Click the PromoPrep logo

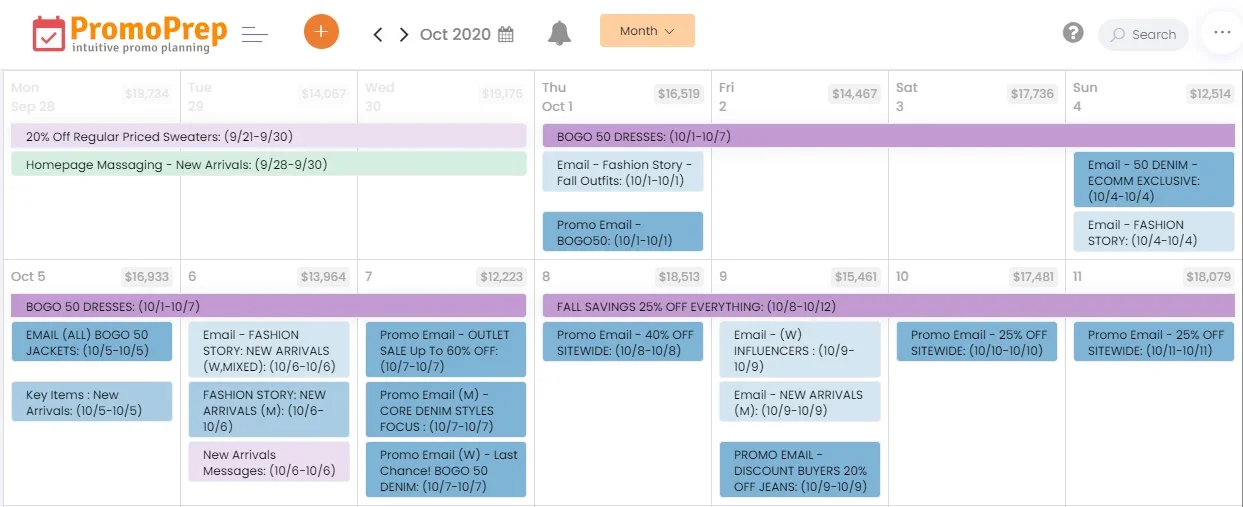tap(130, 34)
